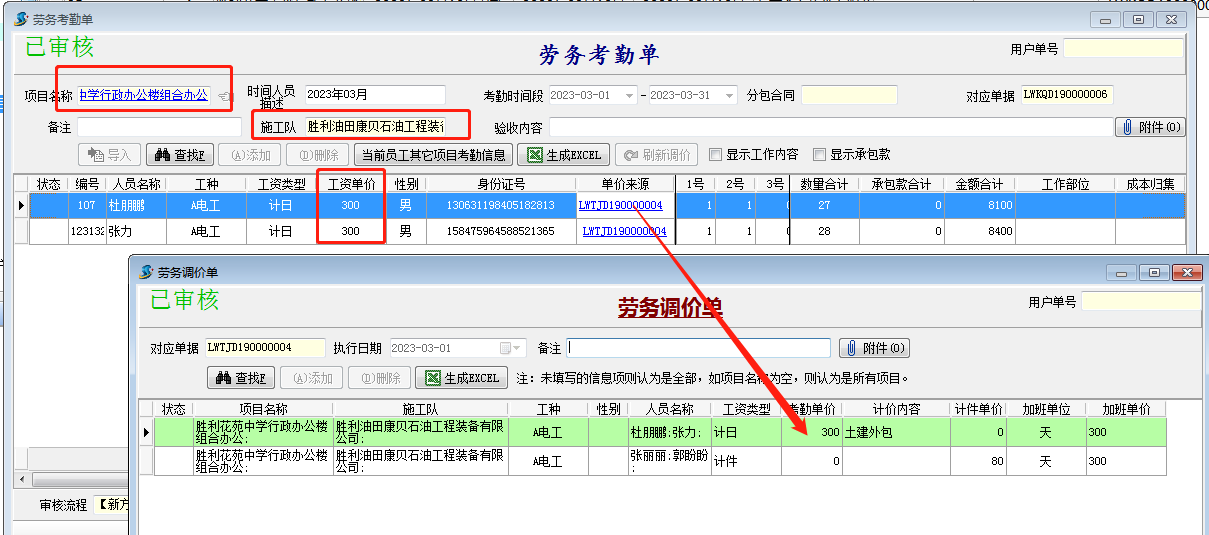Image resolution: width=1209 pixels, height=535 pixels.
Task: Expand 考勤时间段 end date 2023-03-31 dropdown
Action: pos(728,95)
